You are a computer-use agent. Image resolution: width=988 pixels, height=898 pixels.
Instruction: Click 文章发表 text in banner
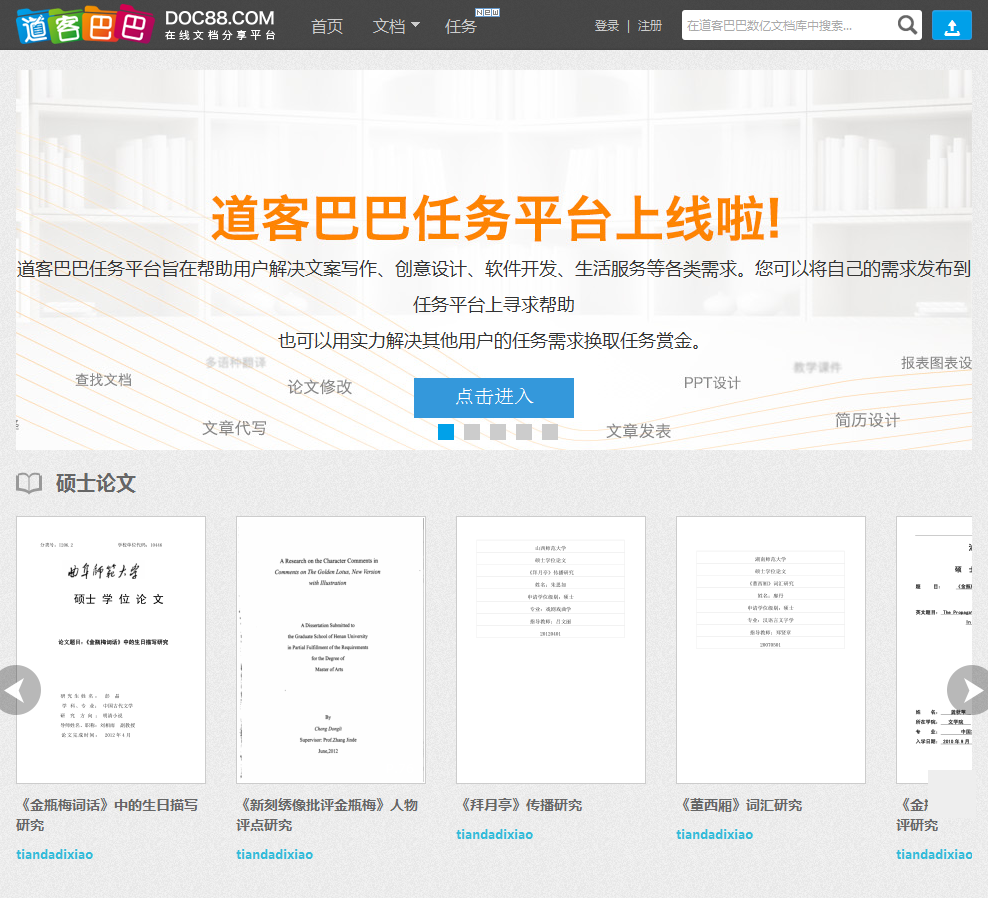(638, 431)
